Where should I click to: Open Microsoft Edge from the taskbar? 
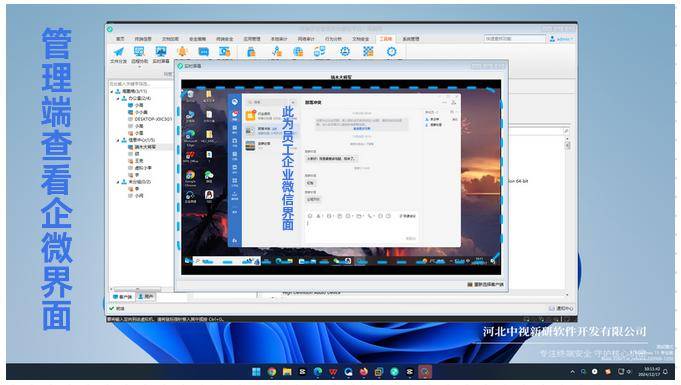[x=318, y=372]
